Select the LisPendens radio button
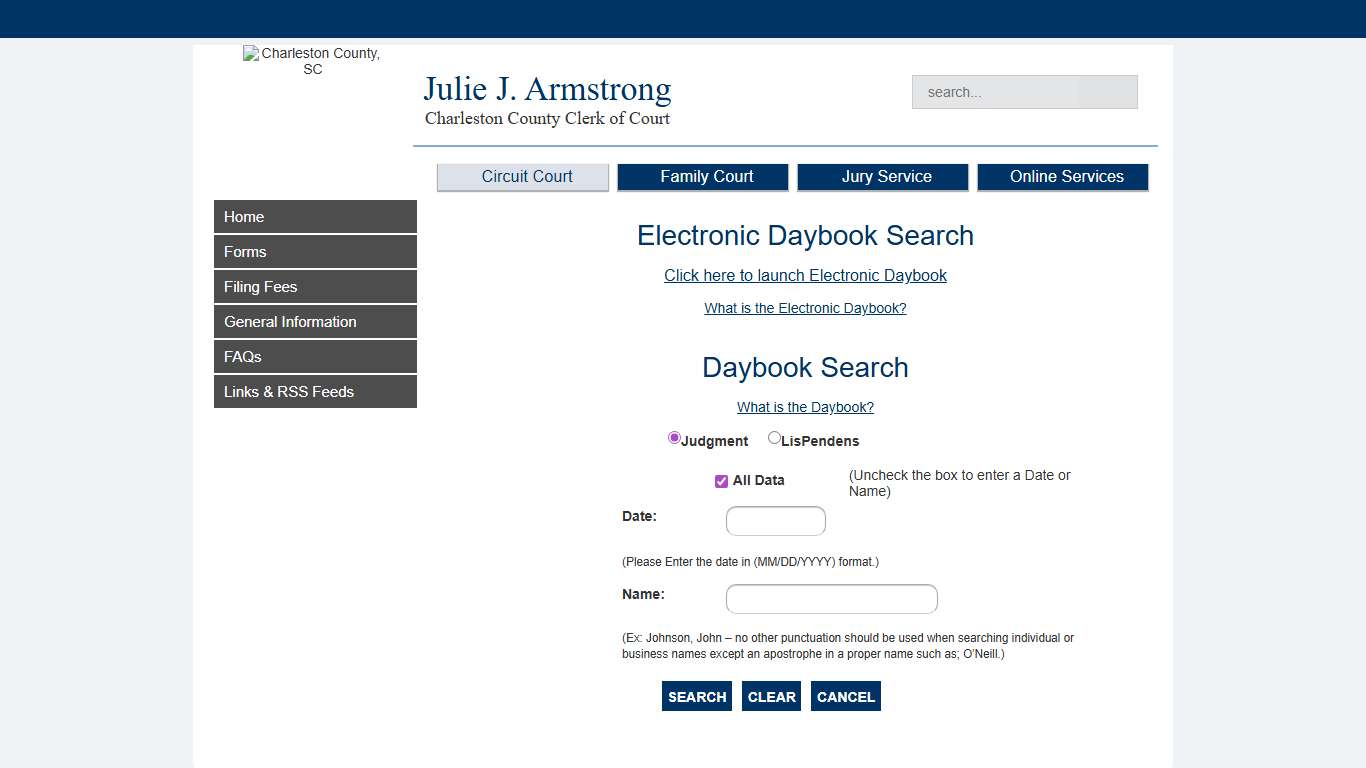The image size is (1366, 768). pyautogui.click(x=774, y=438)
